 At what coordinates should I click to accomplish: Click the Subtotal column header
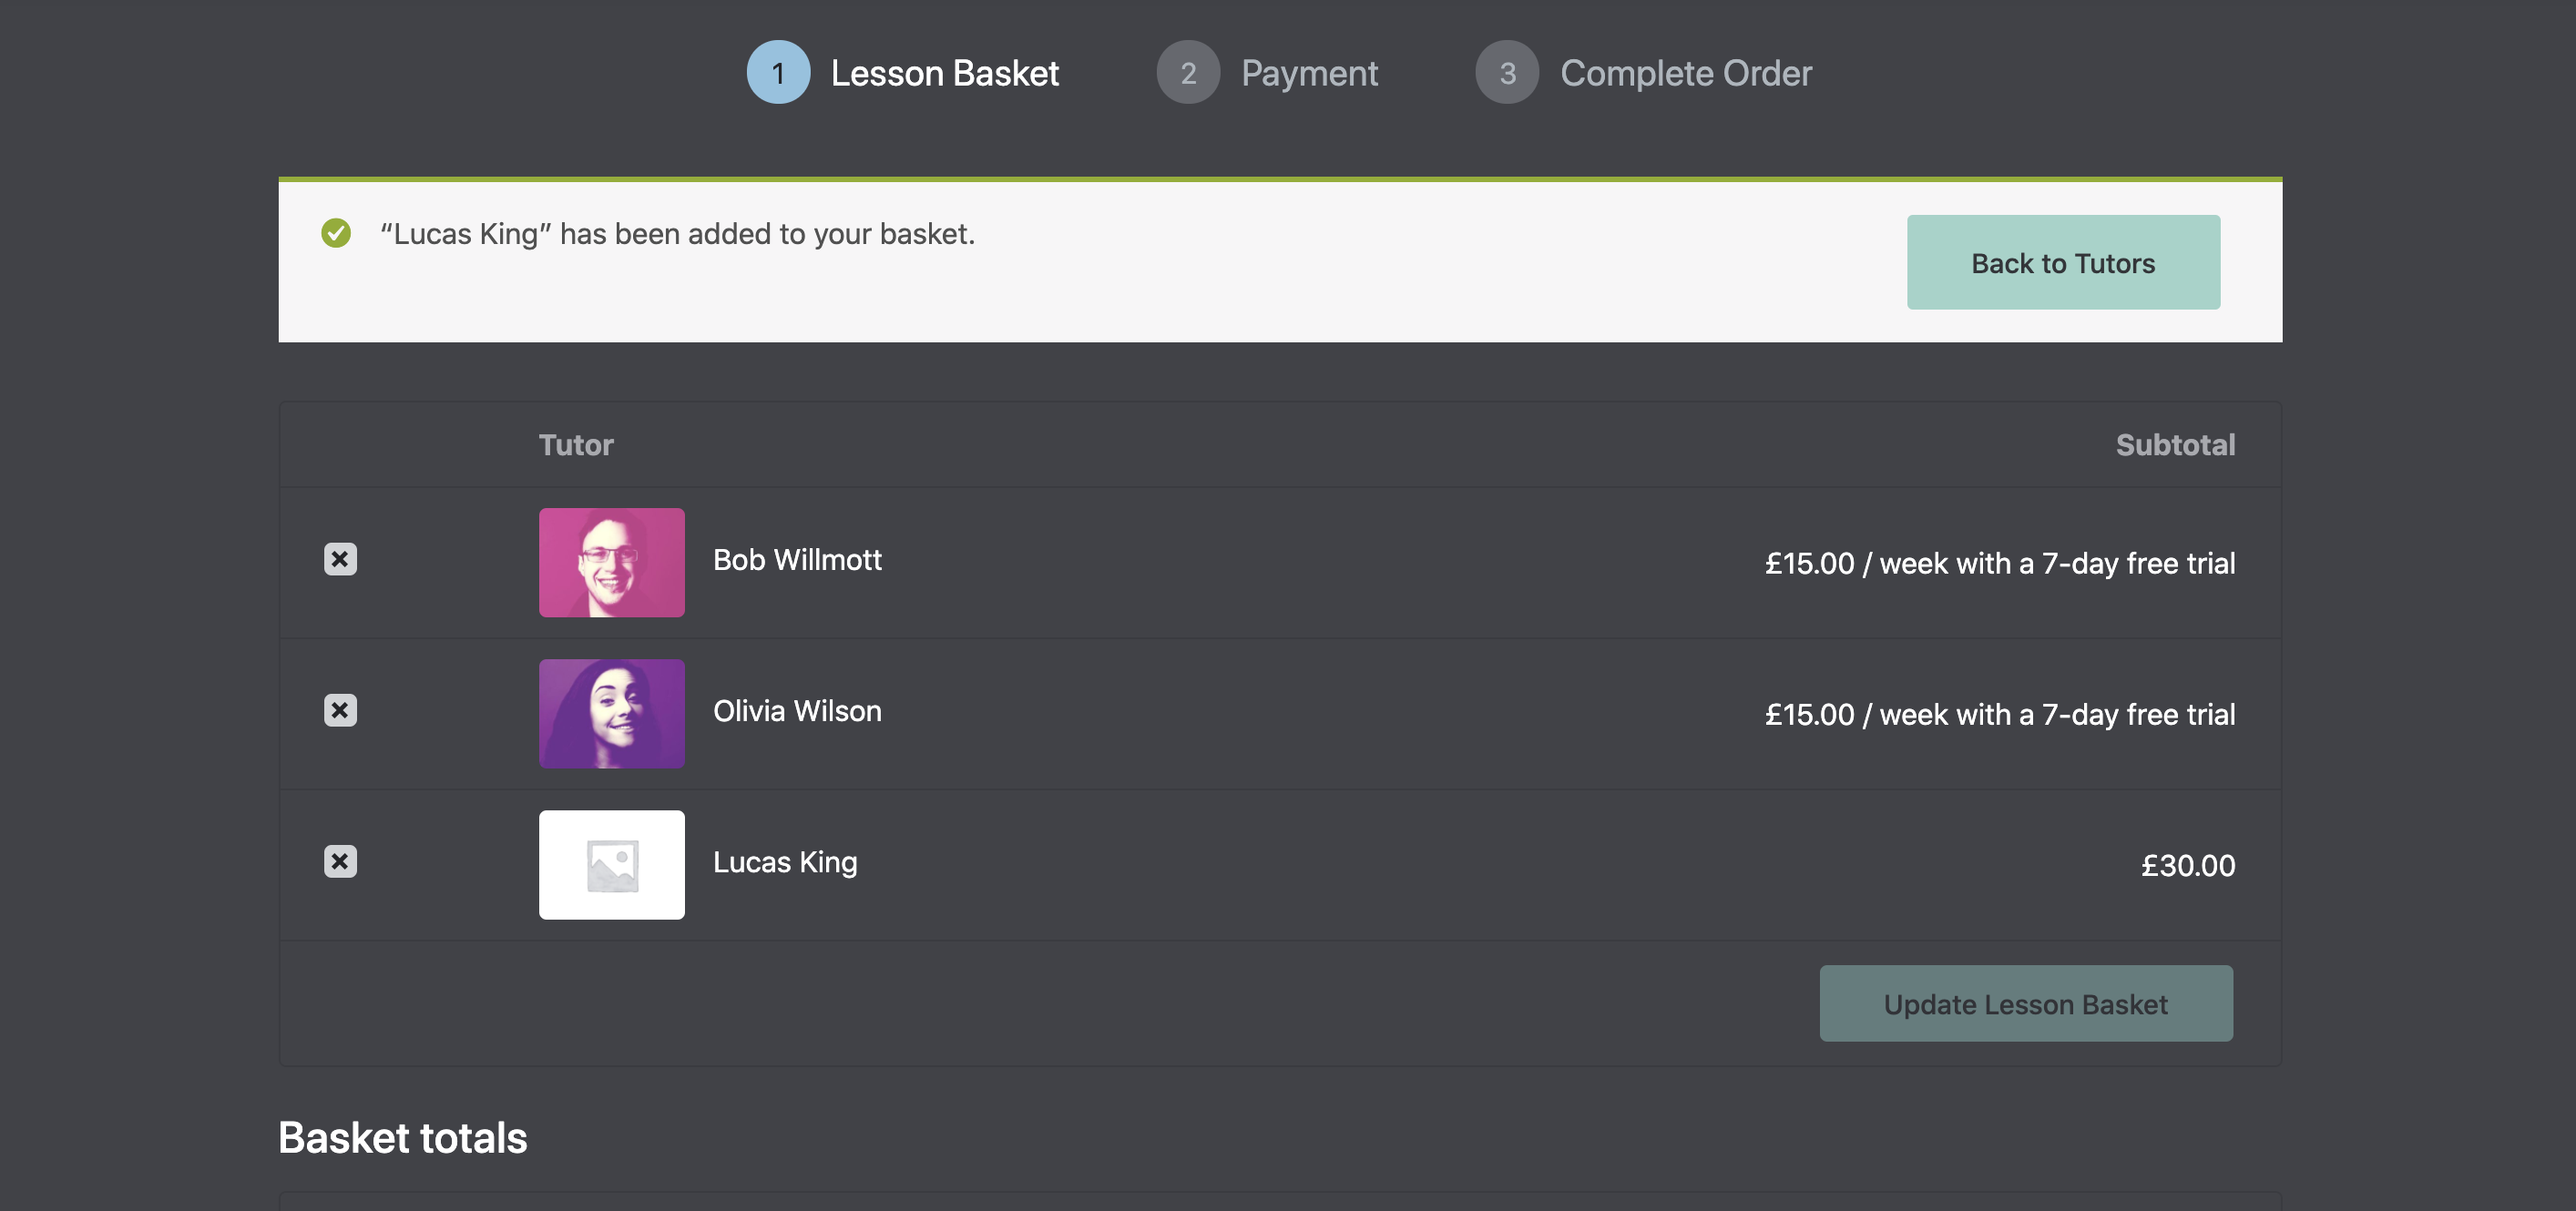point(2175,444)
